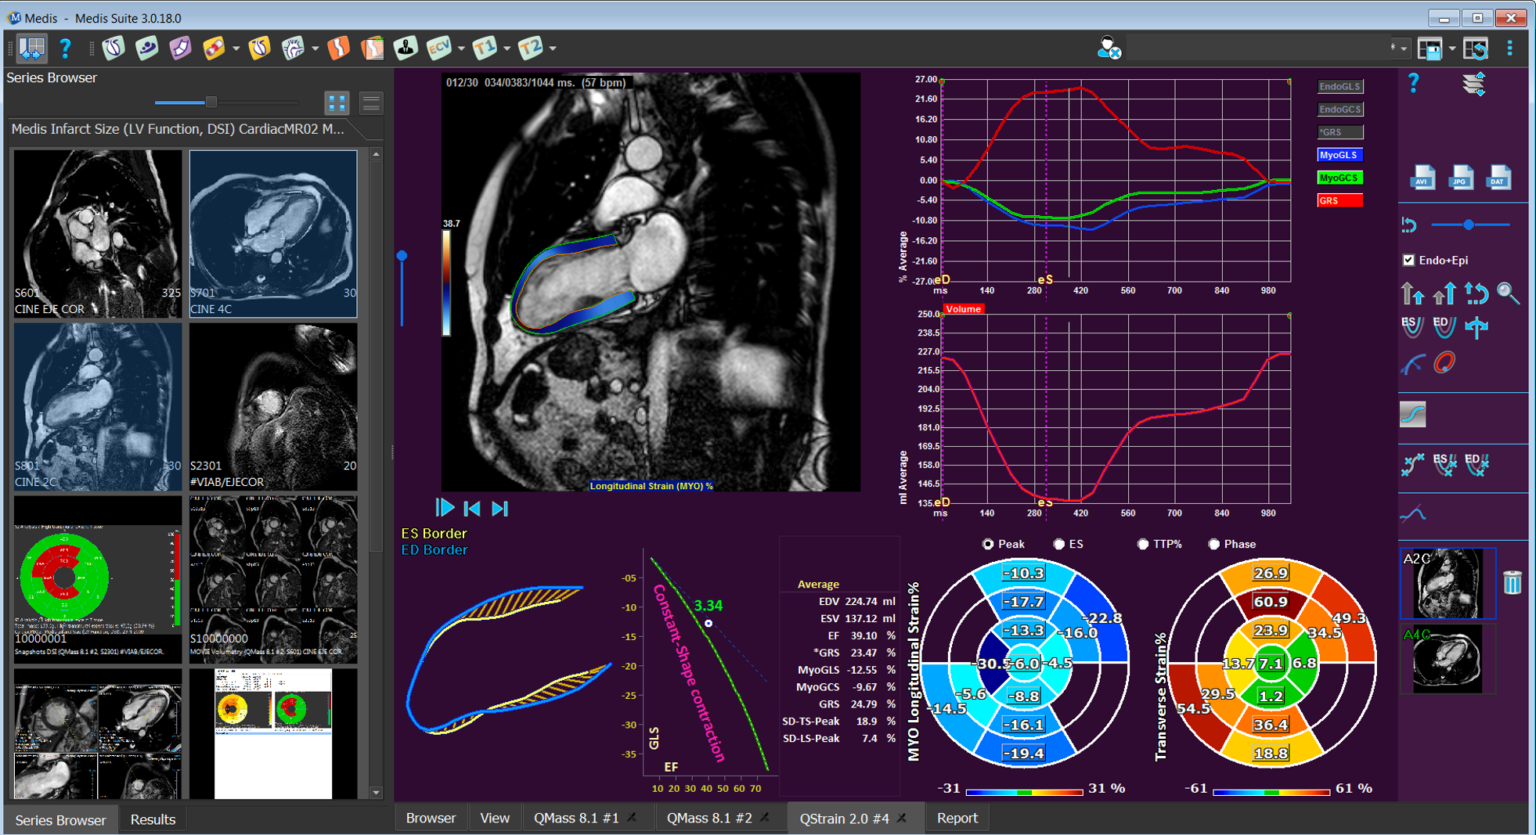The image size is (1536, 835).
Task: Switch to the Report tab
Action: point(956,818)
